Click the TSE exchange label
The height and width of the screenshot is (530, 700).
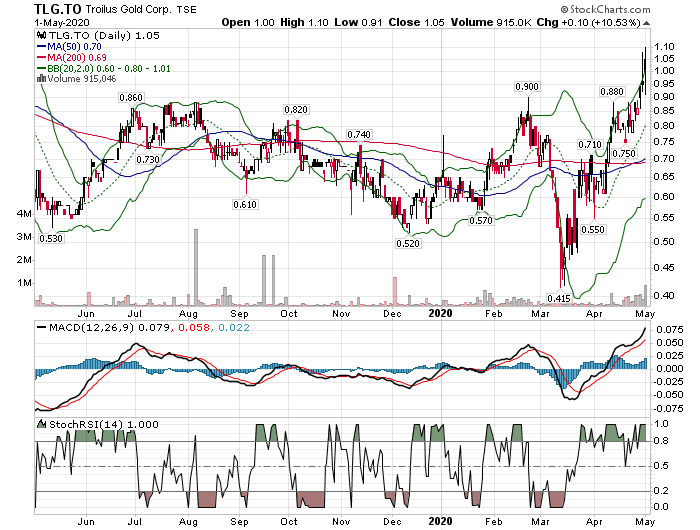187,10
